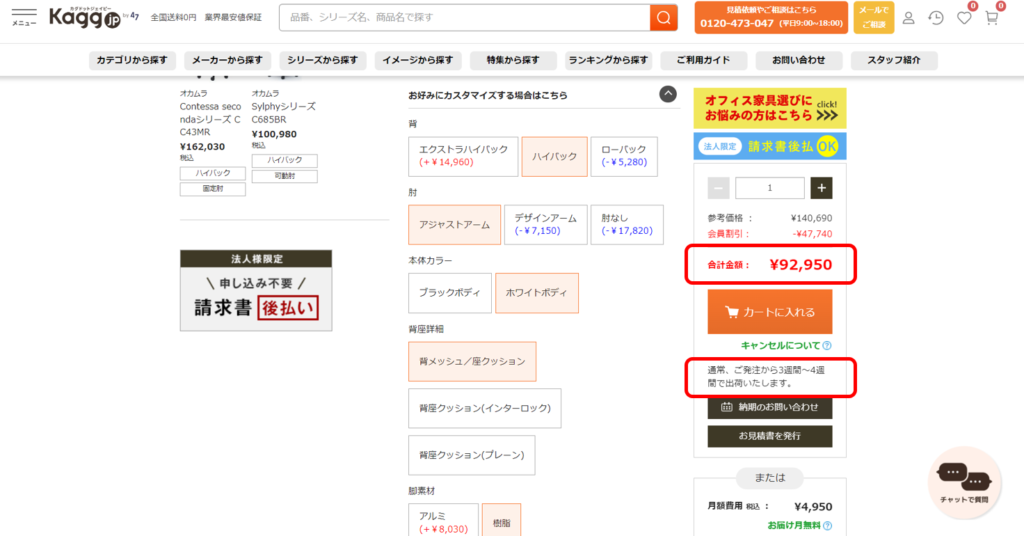Click total price ¥92,950
This screenshot has width=1024, height=536.
tap(801, 264)
